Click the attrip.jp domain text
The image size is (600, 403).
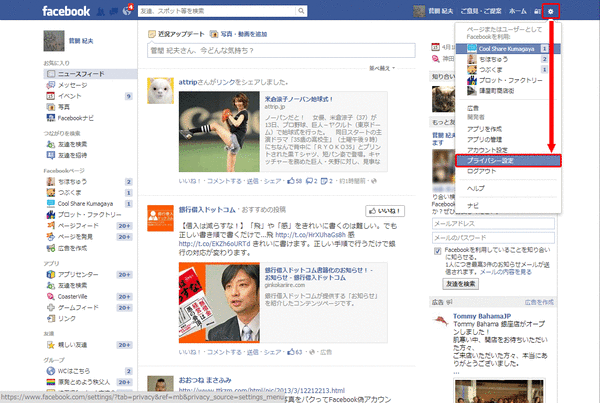(275, 107)
